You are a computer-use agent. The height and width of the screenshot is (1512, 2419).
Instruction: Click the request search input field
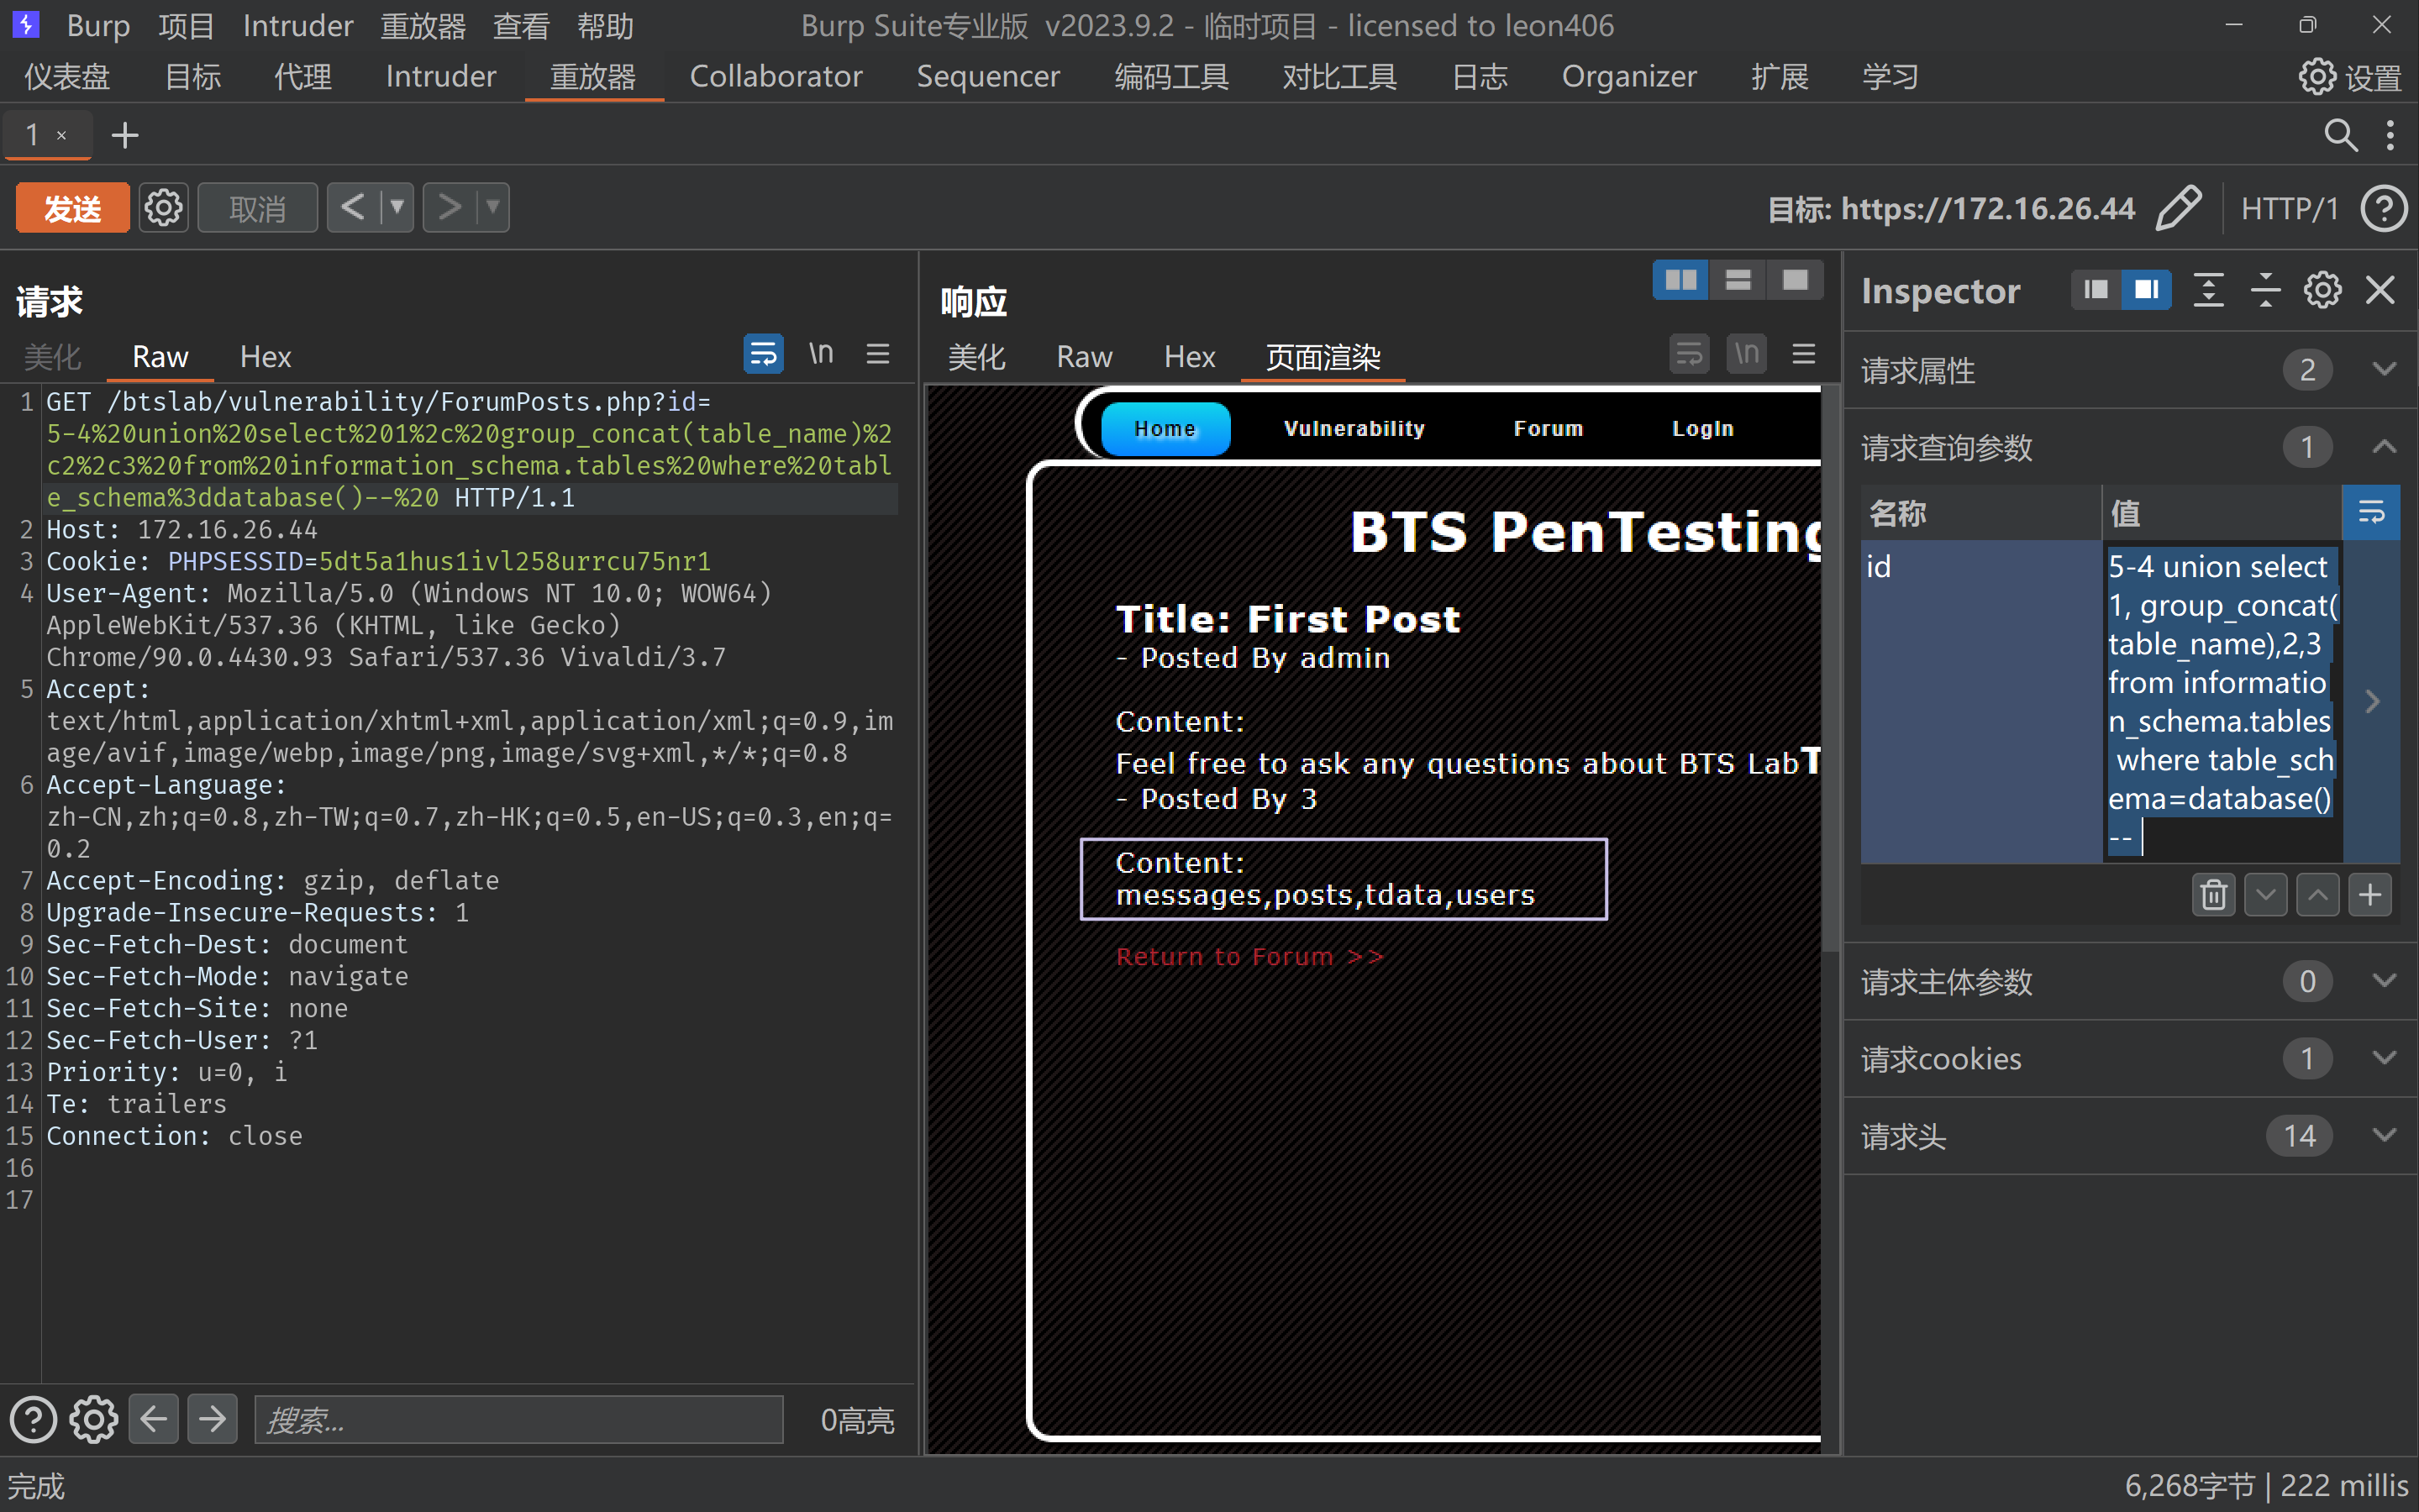(x=518, y=1419)
